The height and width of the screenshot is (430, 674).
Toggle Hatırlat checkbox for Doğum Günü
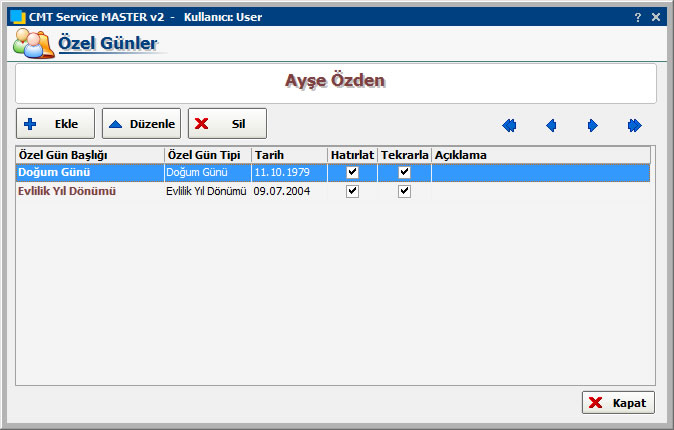click(x=352, y=172)
